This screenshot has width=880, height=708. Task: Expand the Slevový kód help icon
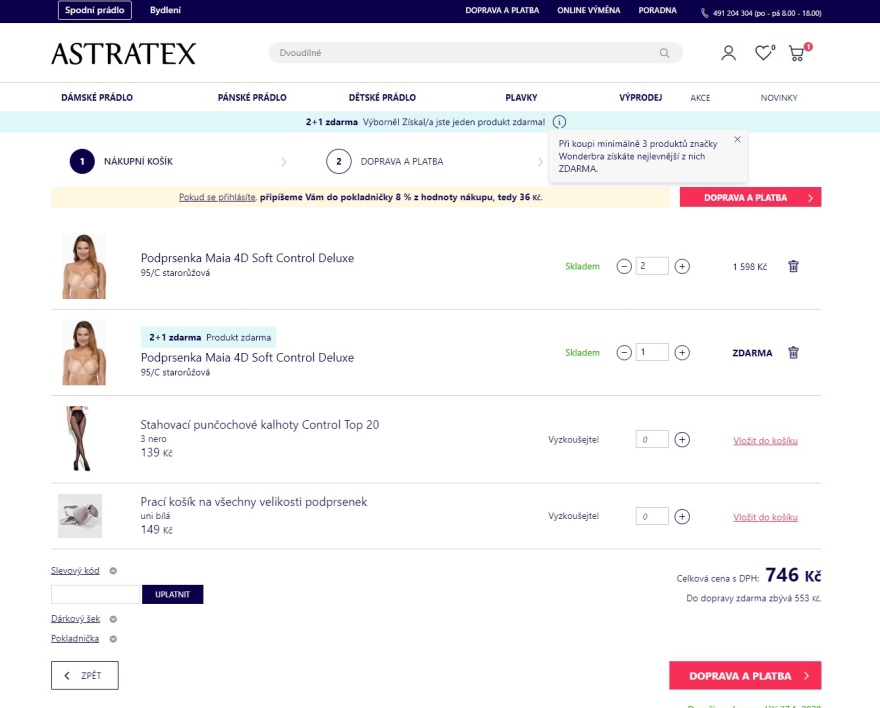[x=113, y=571]
